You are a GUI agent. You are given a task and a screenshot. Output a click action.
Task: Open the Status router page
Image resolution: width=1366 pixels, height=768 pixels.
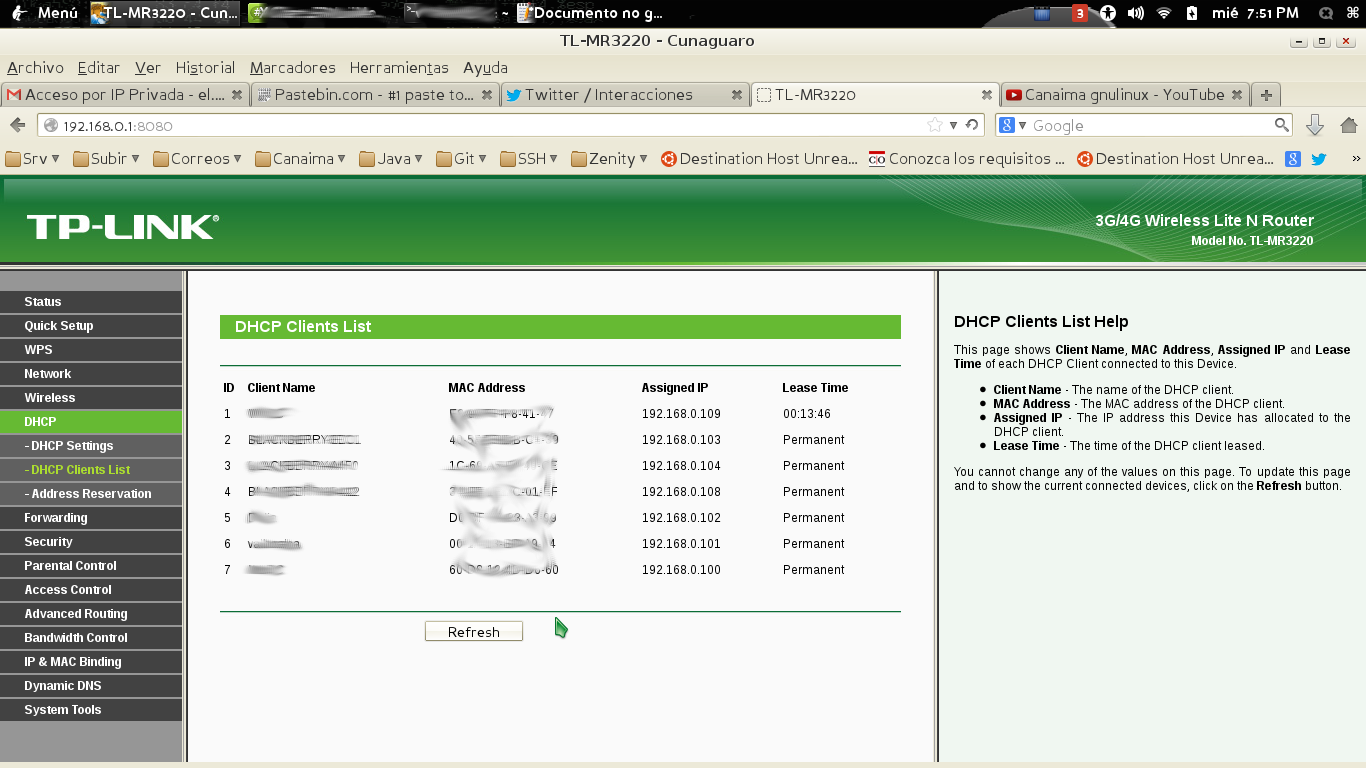(91, 302)
